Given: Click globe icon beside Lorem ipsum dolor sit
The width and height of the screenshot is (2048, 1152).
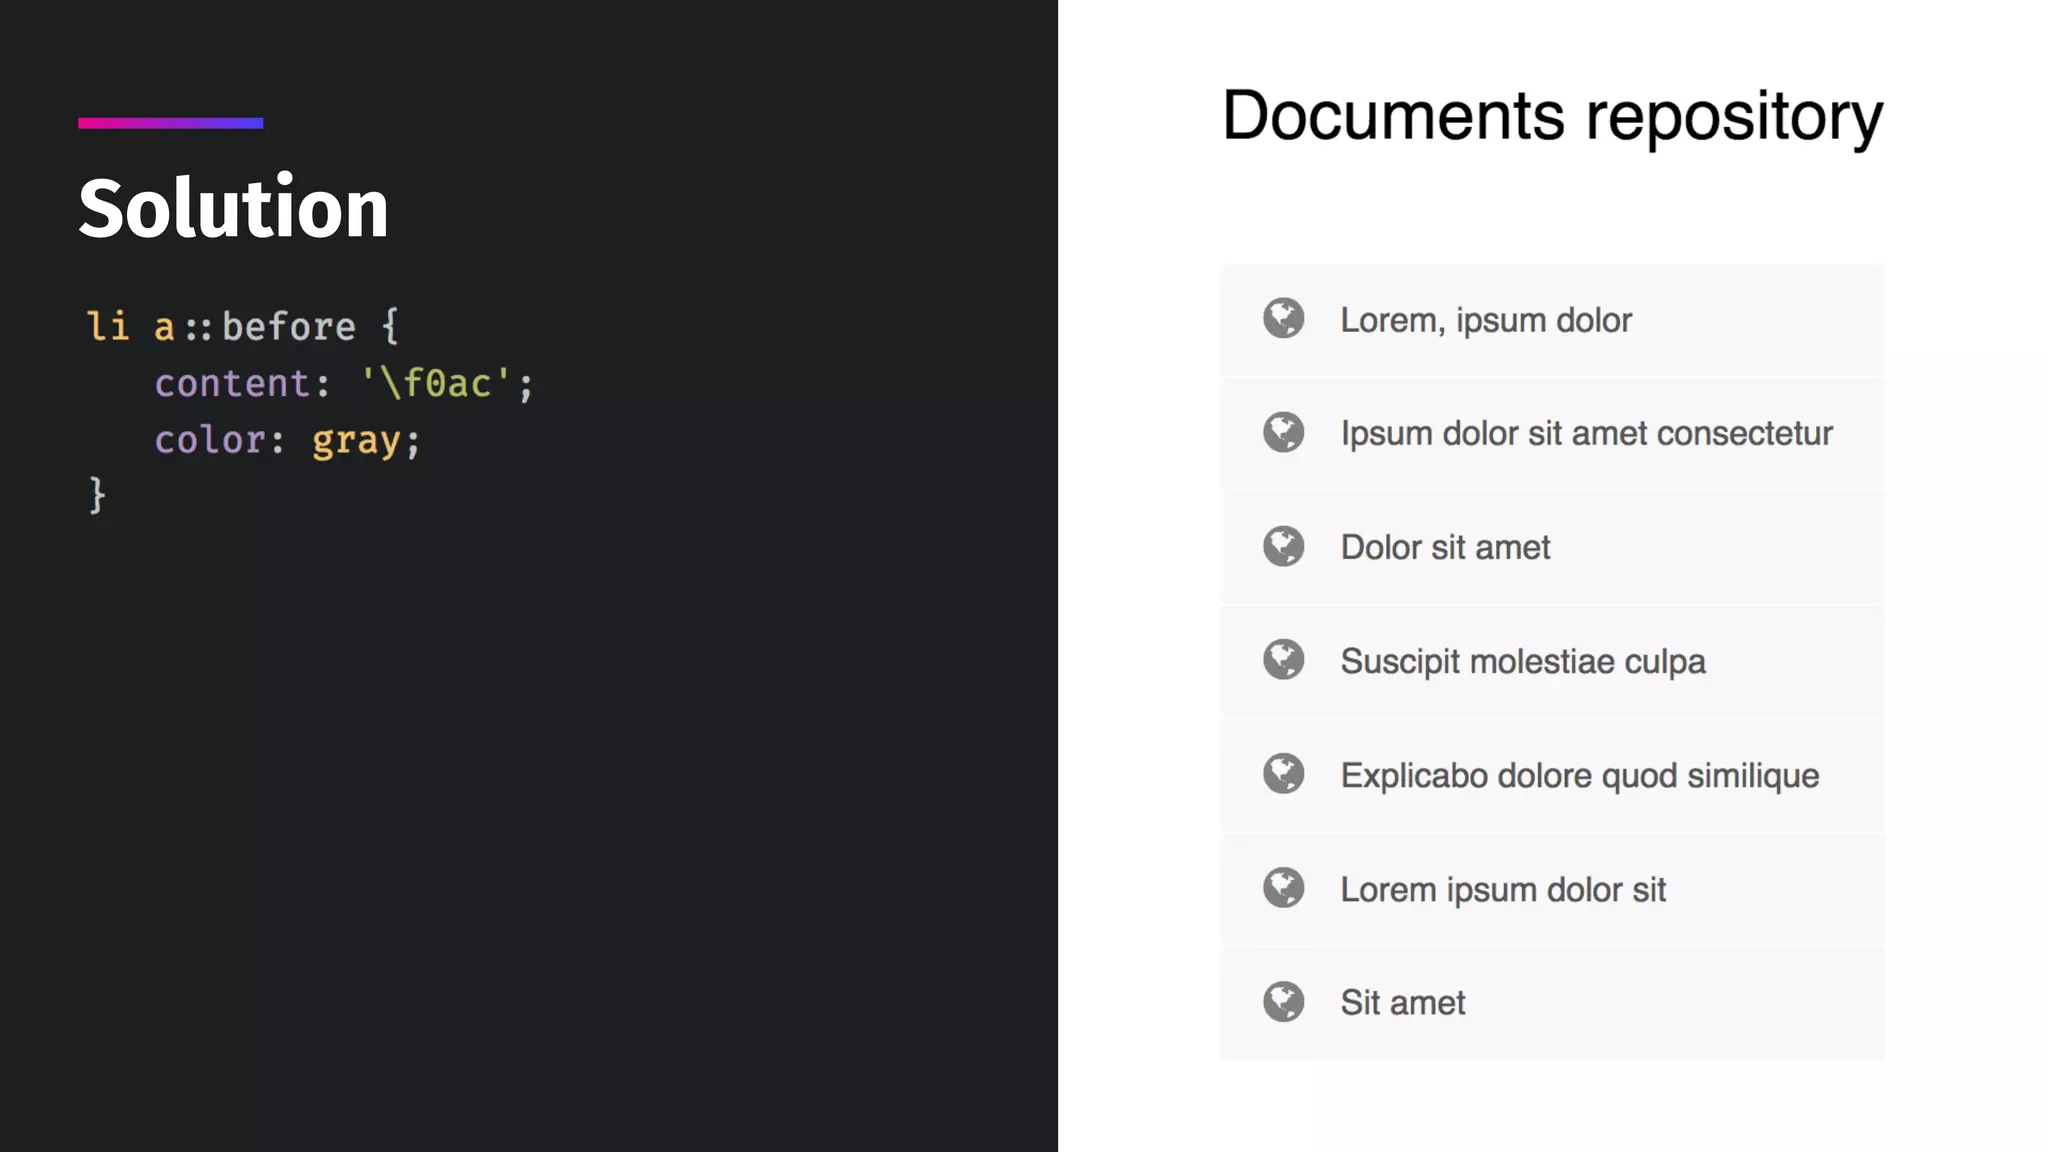Looking at the screenshot, I should (1283, 888).
